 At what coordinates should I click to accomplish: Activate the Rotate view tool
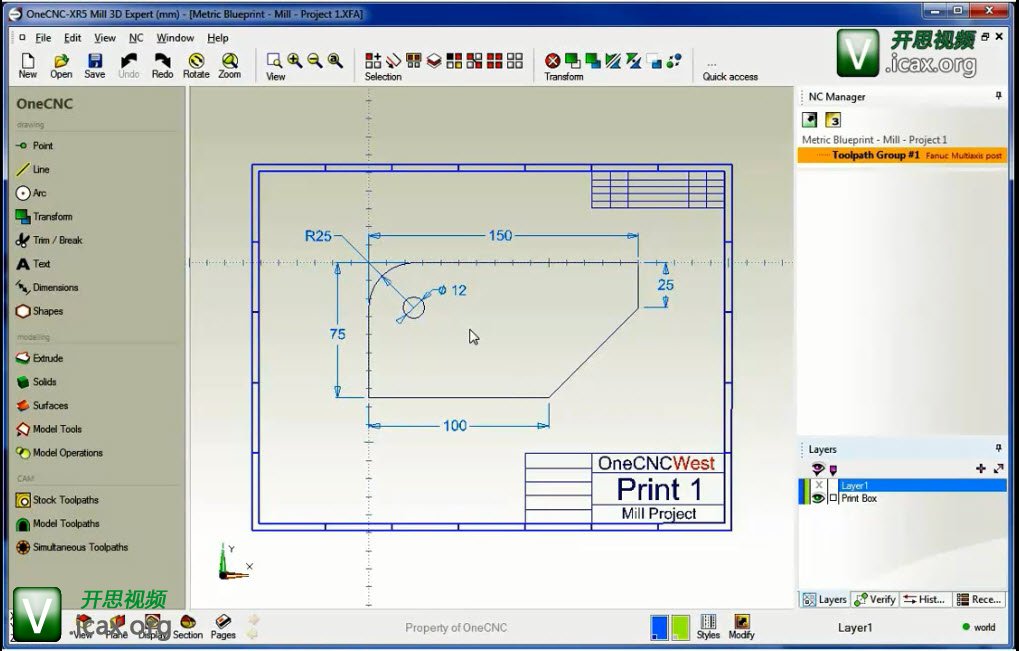(x=196, y=66)
